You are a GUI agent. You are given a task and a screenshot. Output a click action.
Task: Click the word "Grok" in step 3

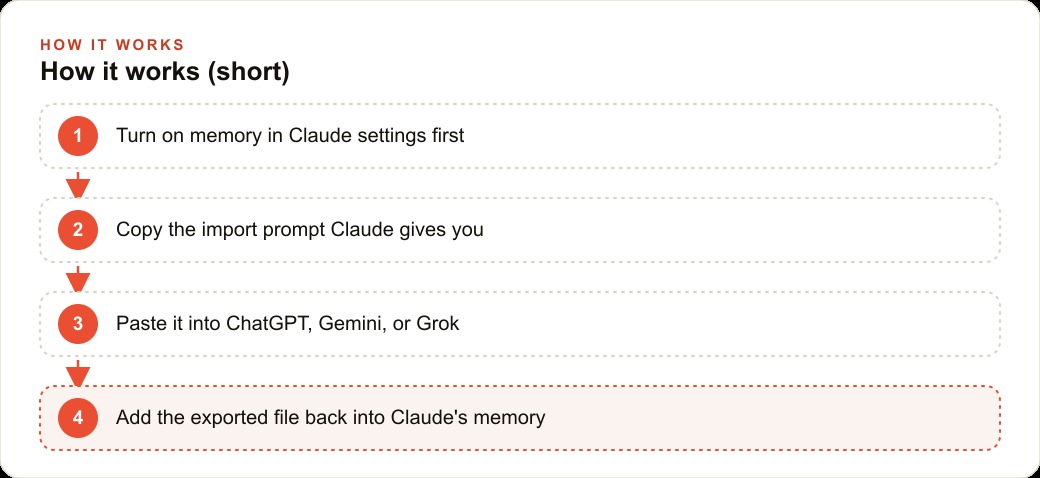[438, 324]
